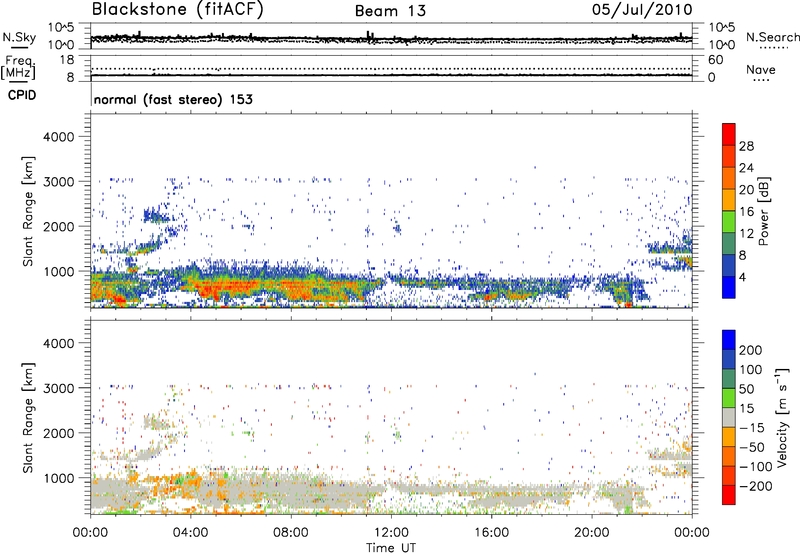800x554 pixels.
Task: Click the 'Nave' legend label
Action: [761, 69]
